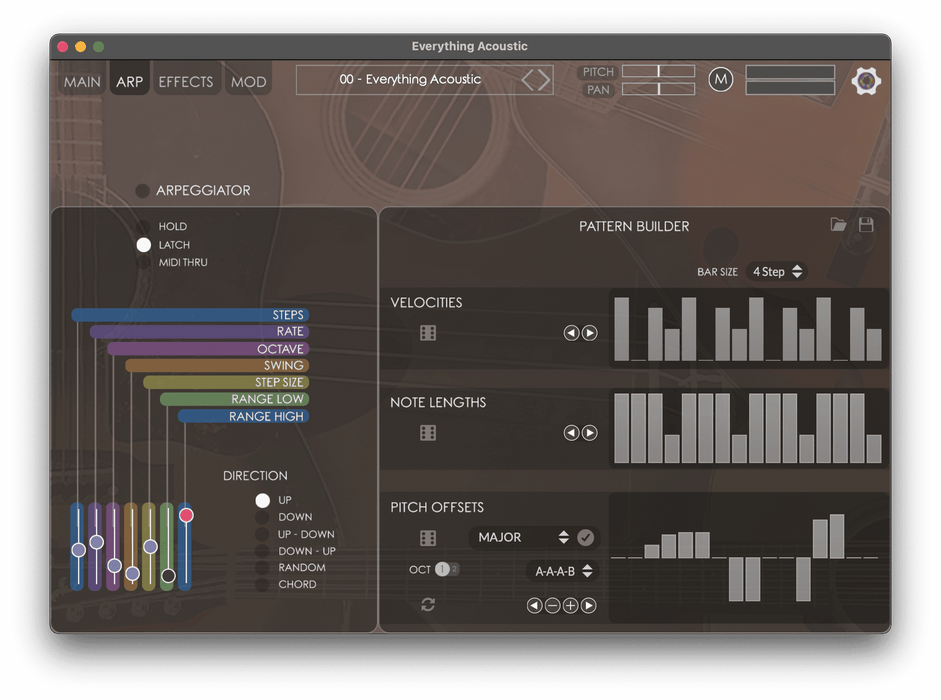Expand the A-A-A-B pattern dropdown

click(562, 572)
